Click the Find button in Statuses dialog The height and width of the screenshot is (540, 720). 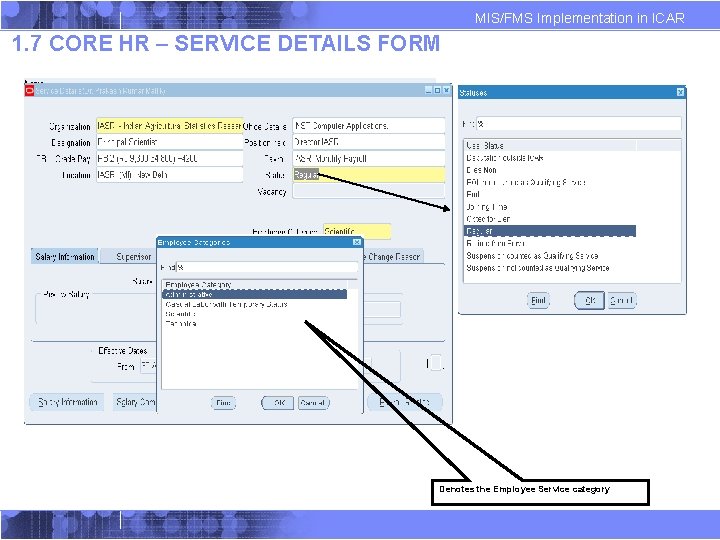[x=538, y=300]
